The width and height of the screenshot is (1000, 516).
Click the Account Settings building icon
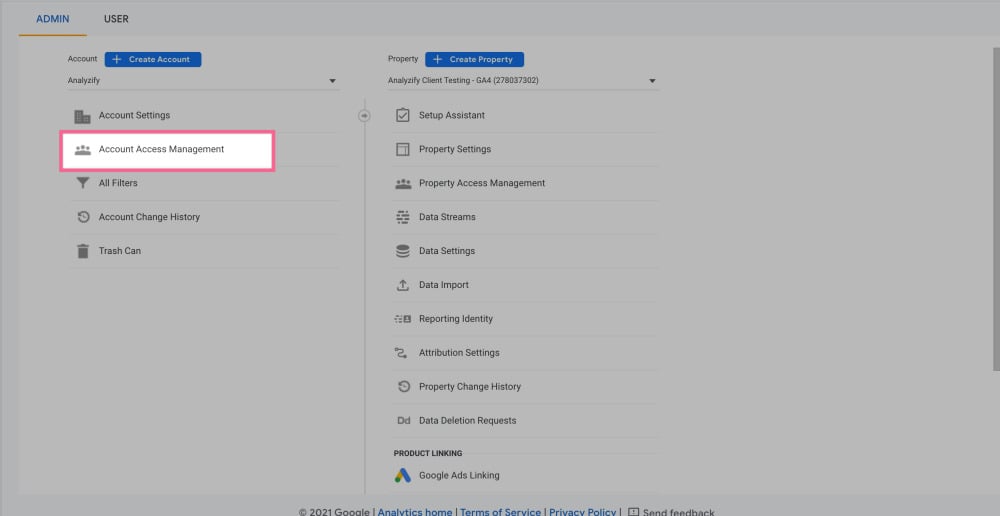pos(83,116)
